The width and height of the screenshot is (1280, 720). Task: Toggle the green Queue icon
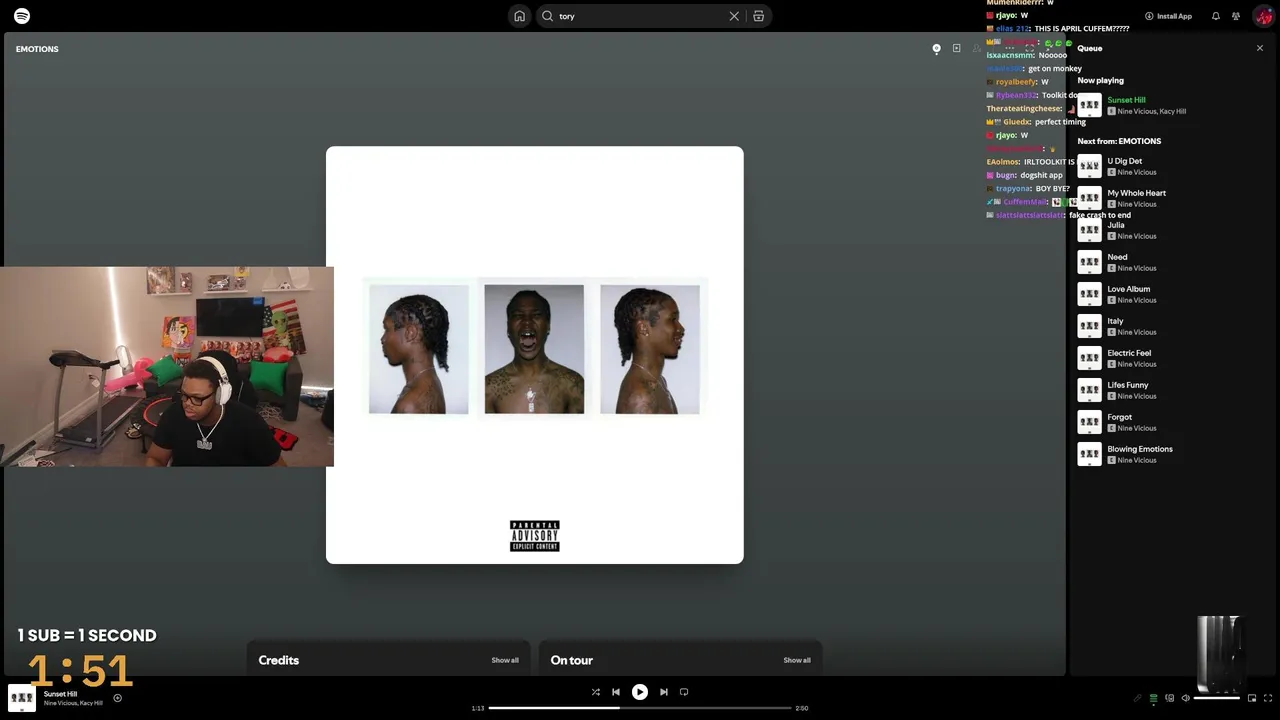pyautogui.click(x=1153, y=698)
